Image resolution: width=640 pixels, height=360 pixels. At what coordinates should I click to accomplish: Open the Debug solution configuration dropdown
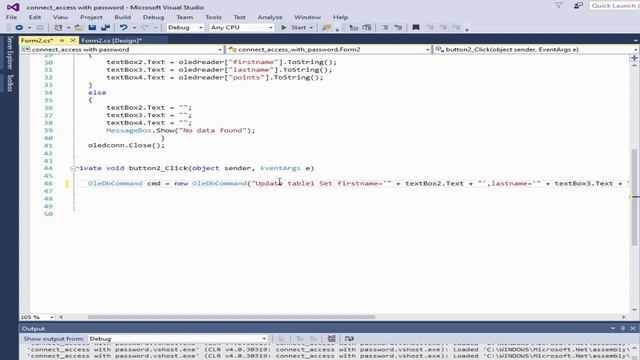[185, 27]
